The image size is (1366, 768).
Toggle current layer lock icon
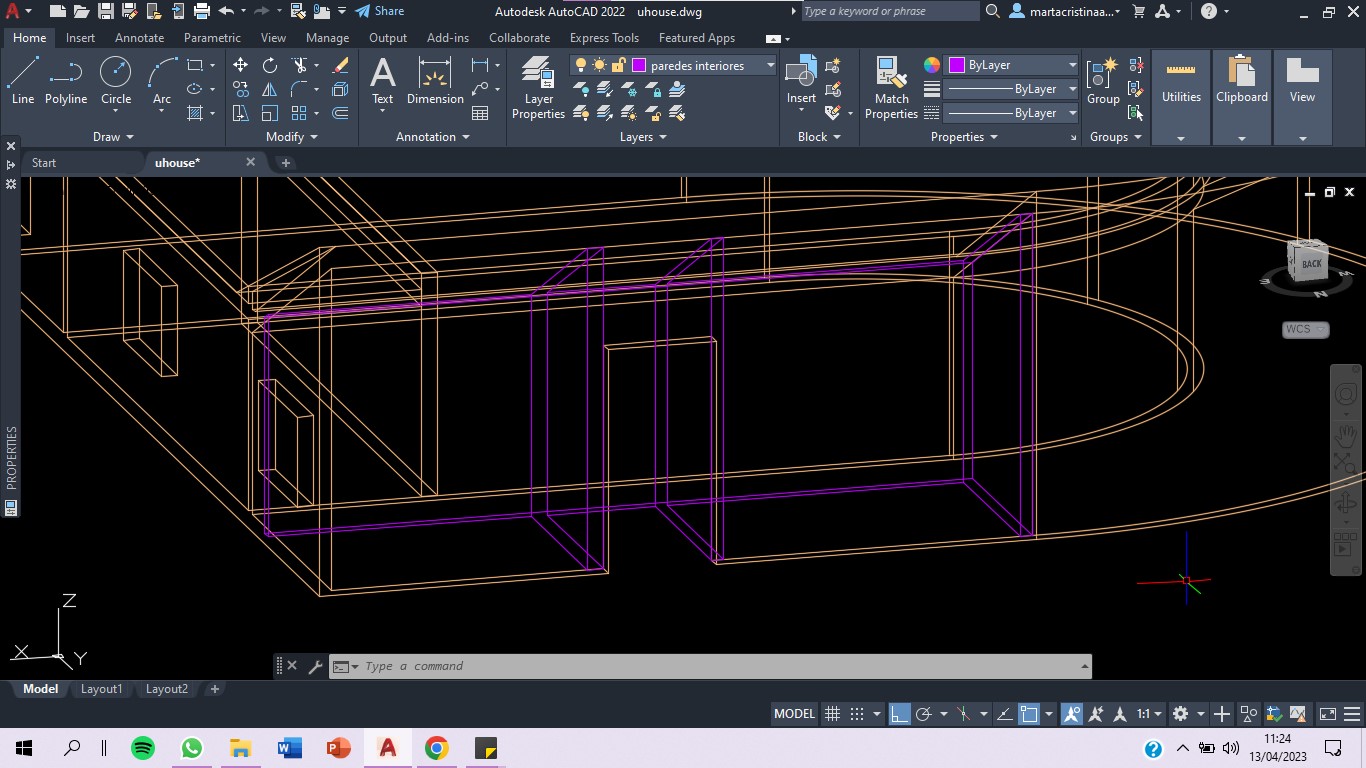618,65
